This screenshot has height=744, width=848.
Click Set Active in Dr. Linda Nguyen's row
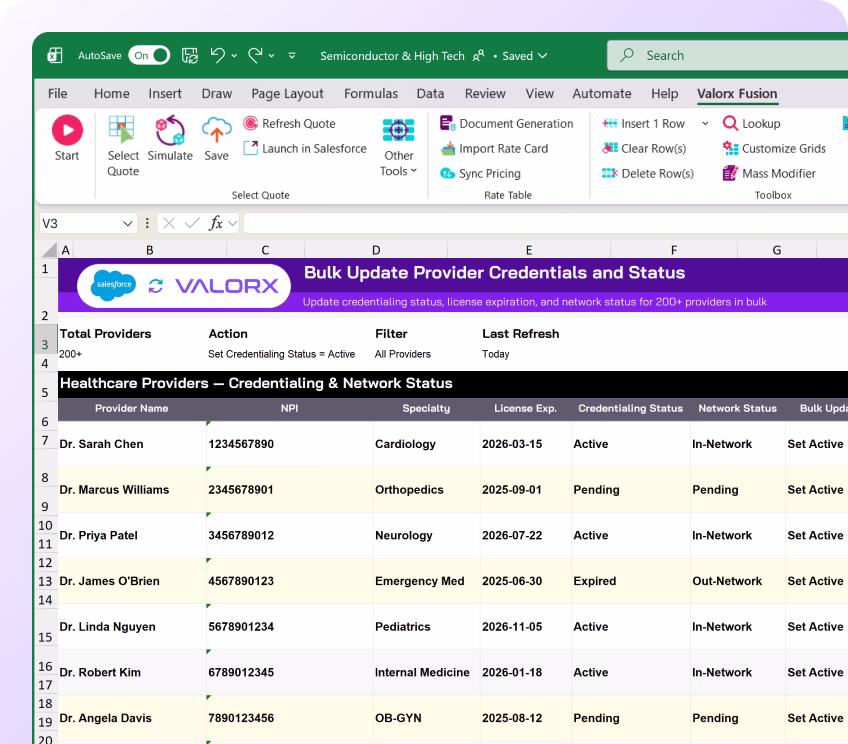point(815,627)
